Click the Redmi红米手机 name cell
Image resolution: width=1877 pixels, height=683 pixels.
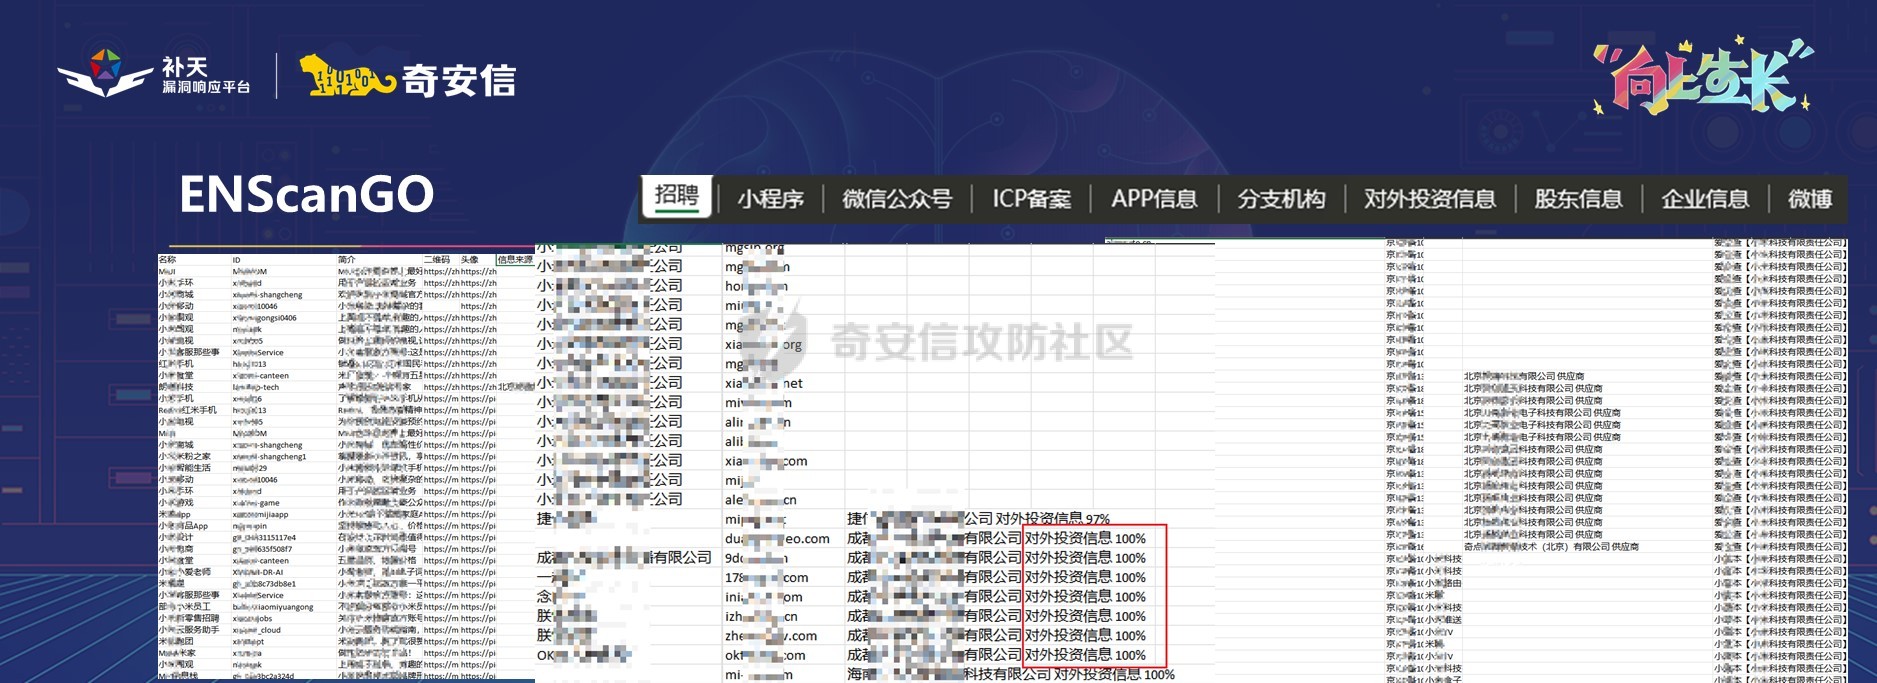187,410
